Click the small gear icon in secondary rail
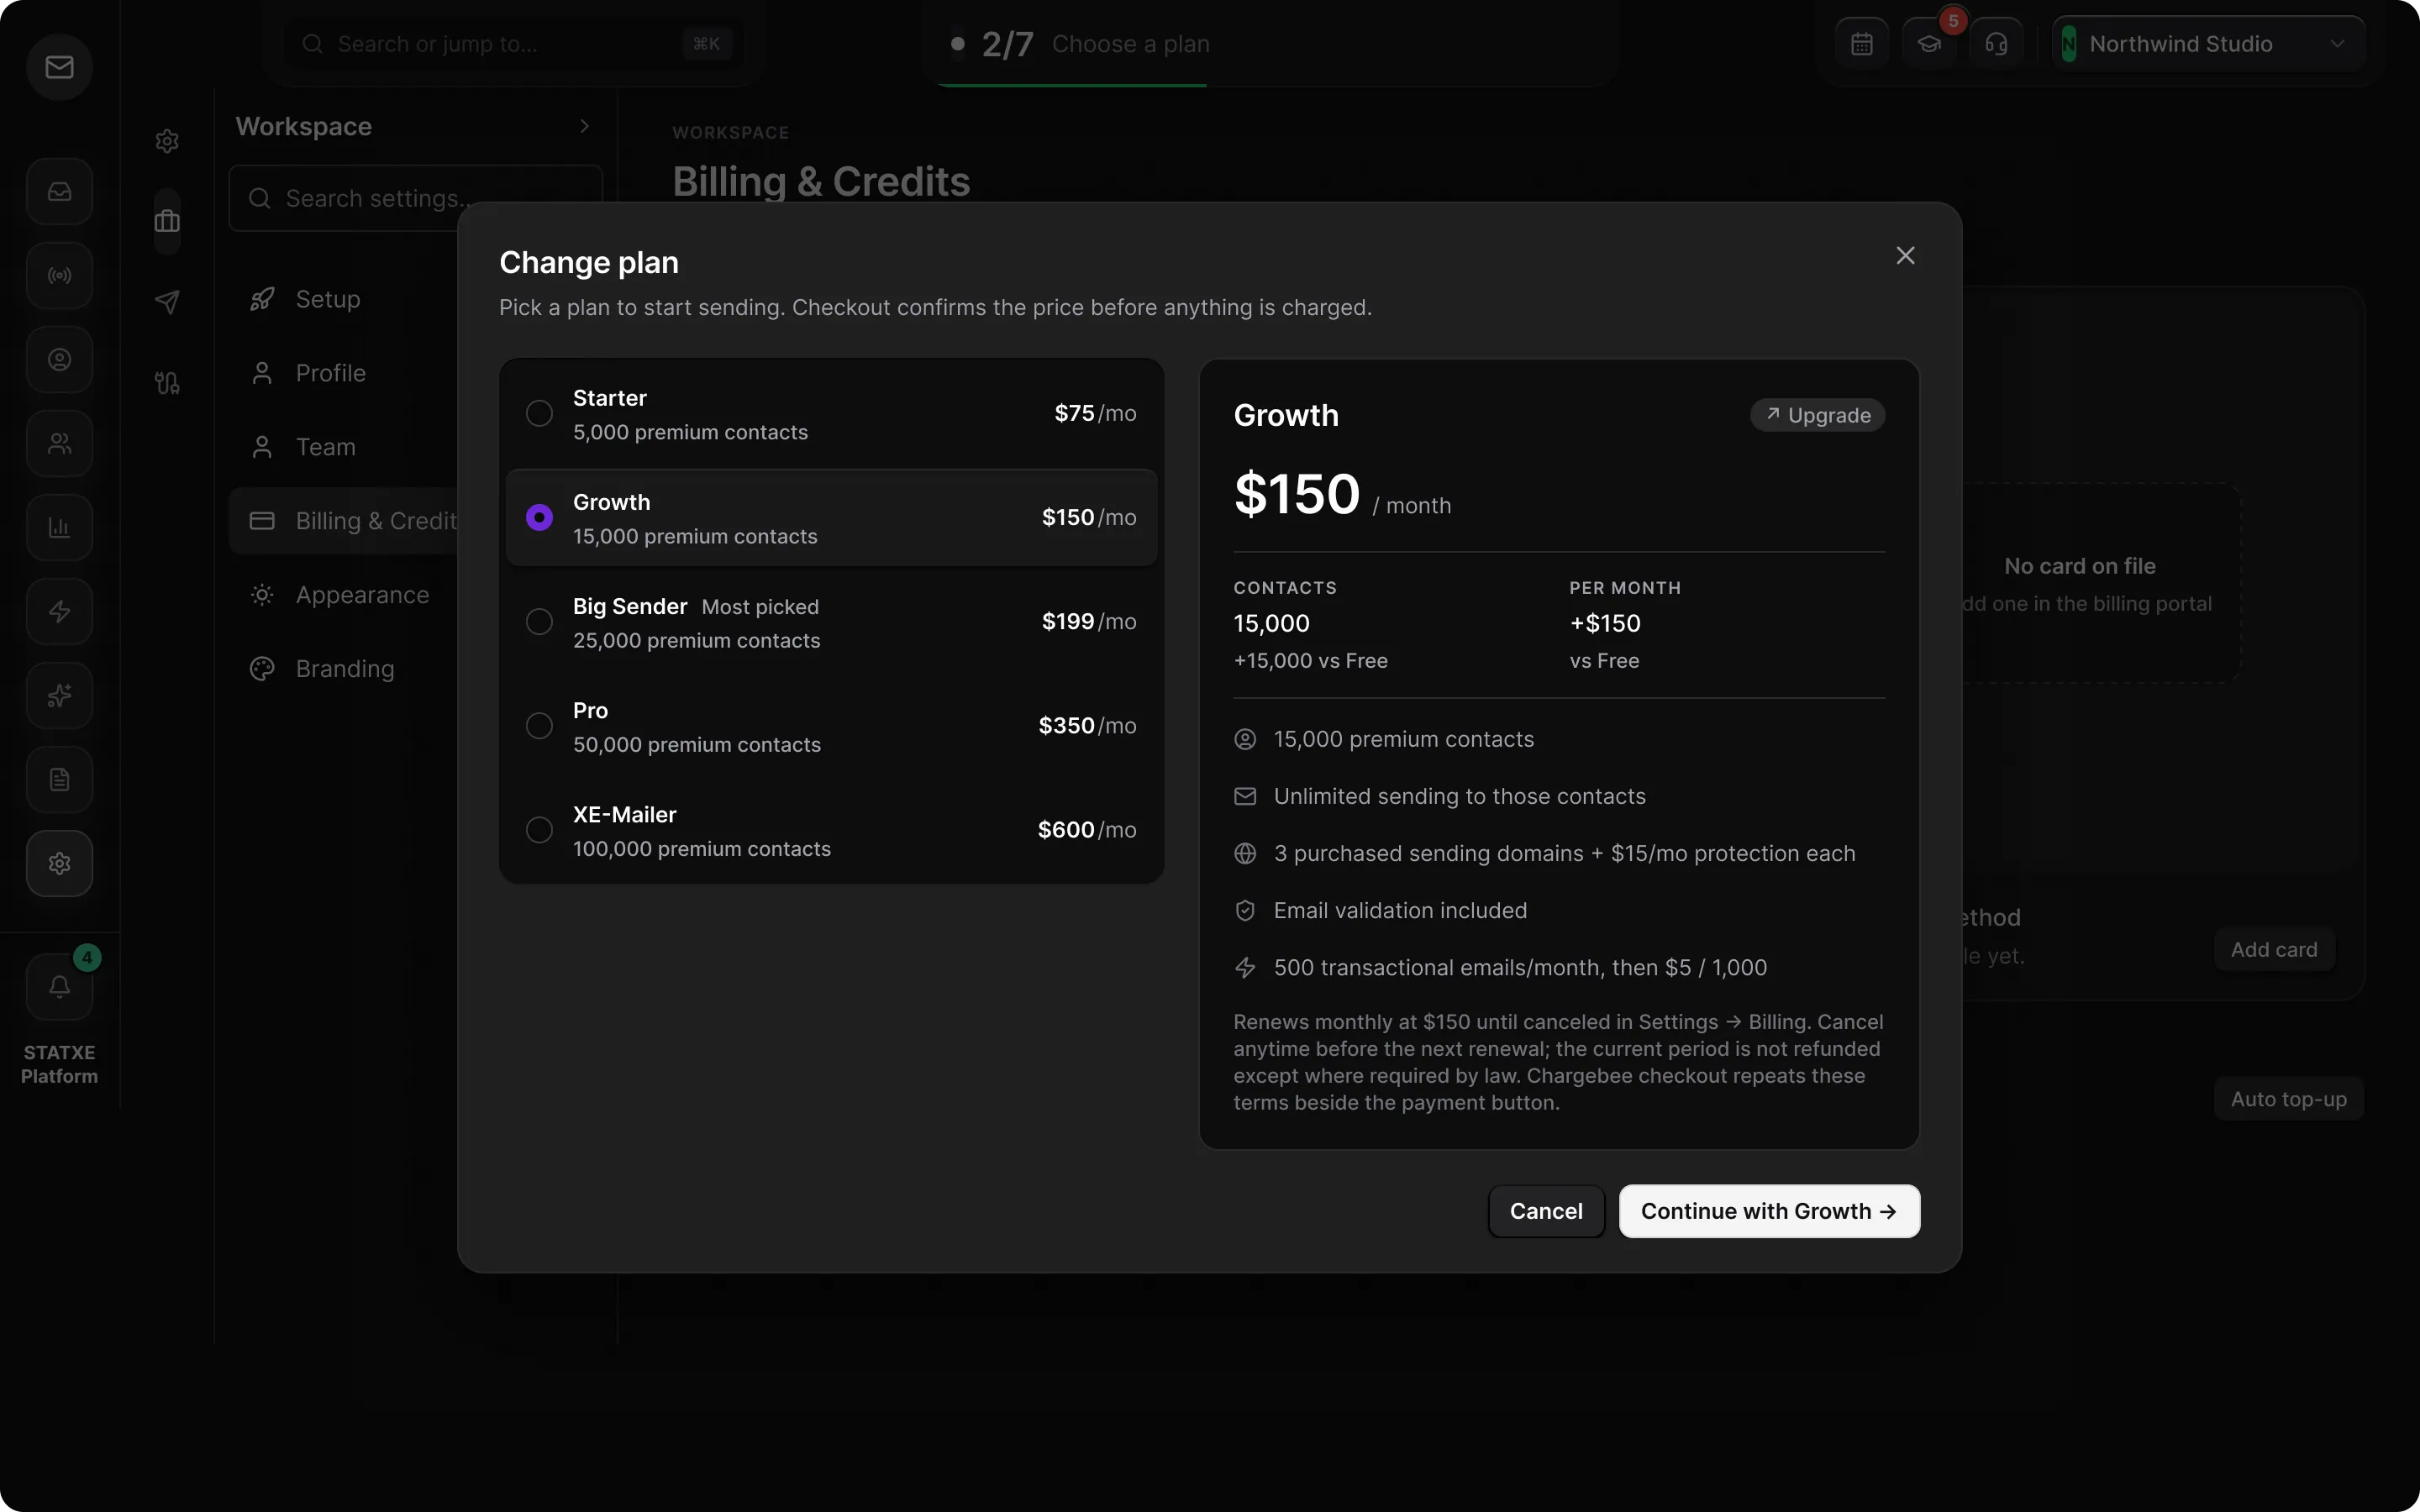 tap(167, 141)
